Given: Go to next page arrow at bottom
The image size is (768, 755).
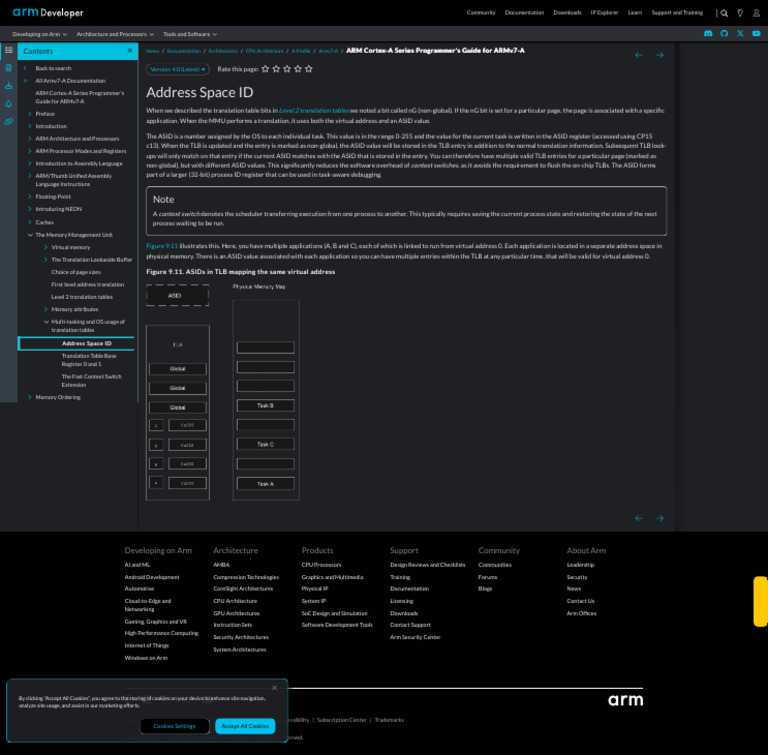Looking at the screenshot, I should pos(660,518).
